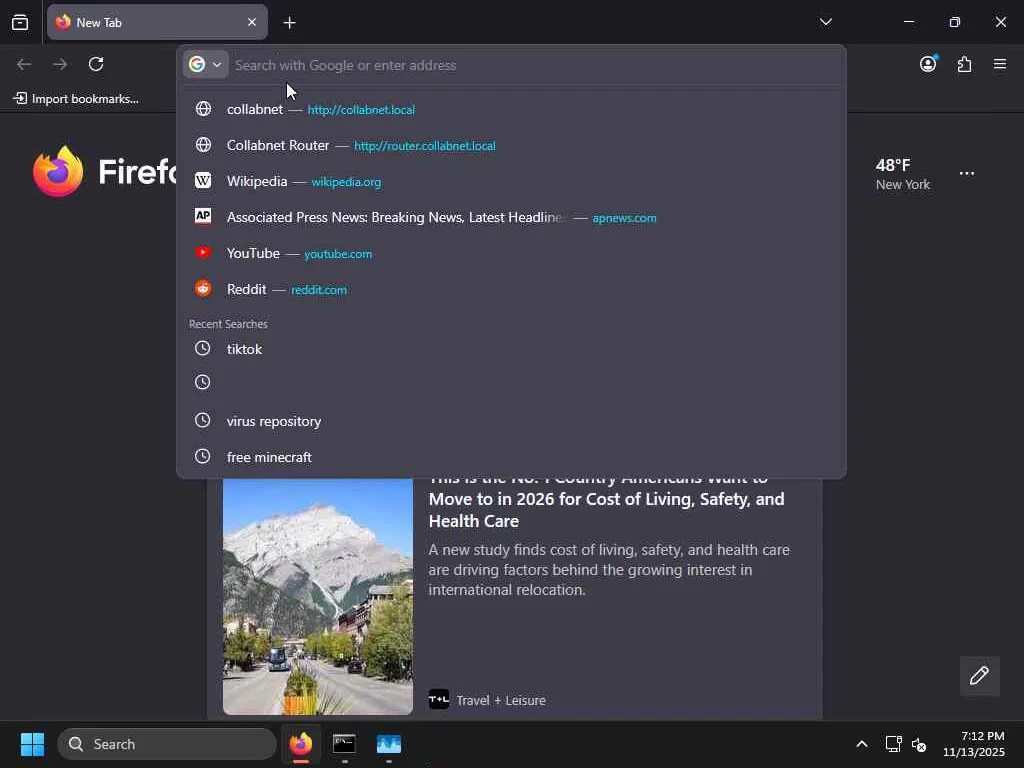
Task: Click clock icon beside virus repository
Action: (x=202, y=420)
